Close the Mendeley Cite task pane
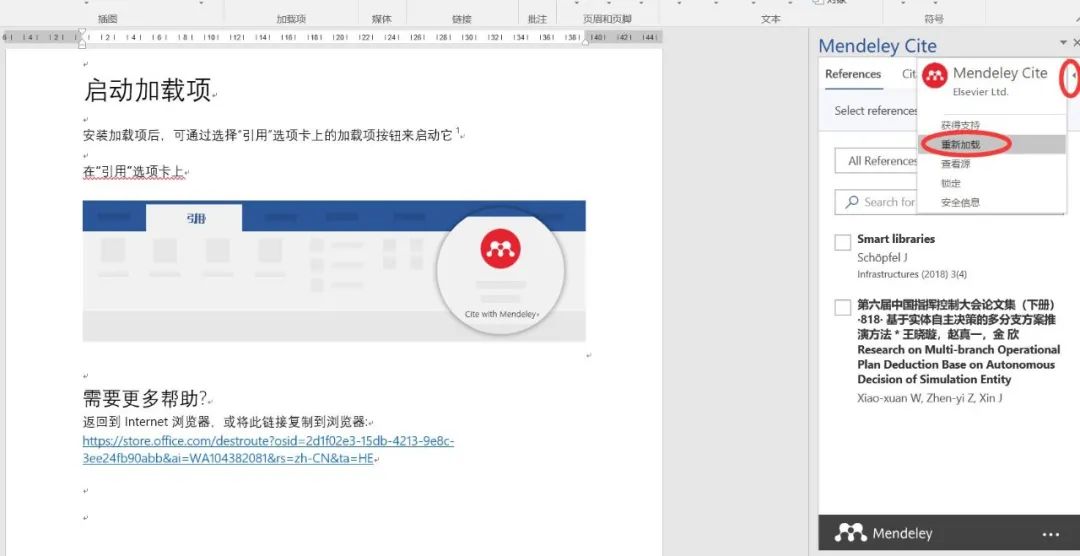The height and width of the screenshot is (556, 1080). click(x=1076, y=43)
